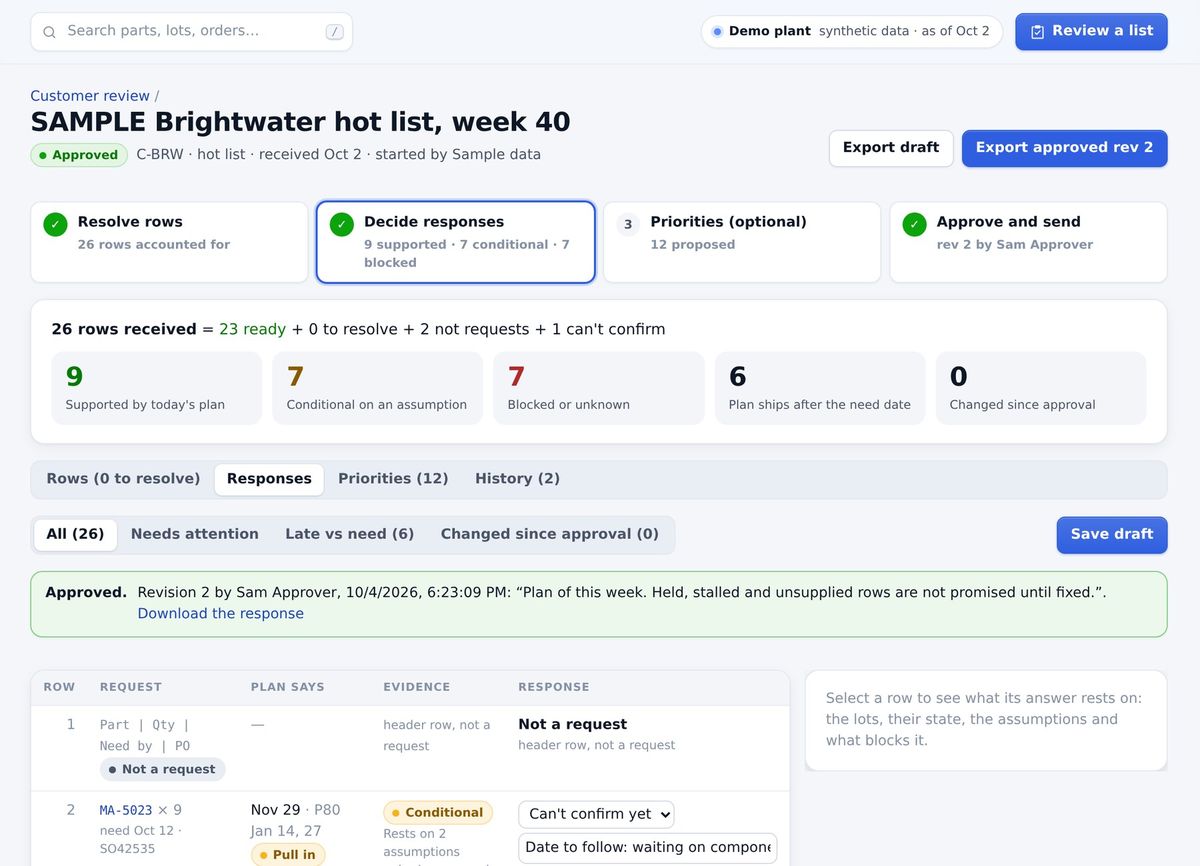Select the Plan ships after the need date card
Image resolution: width=1200 pixels, height=866 pixels.
pos(820,388)
